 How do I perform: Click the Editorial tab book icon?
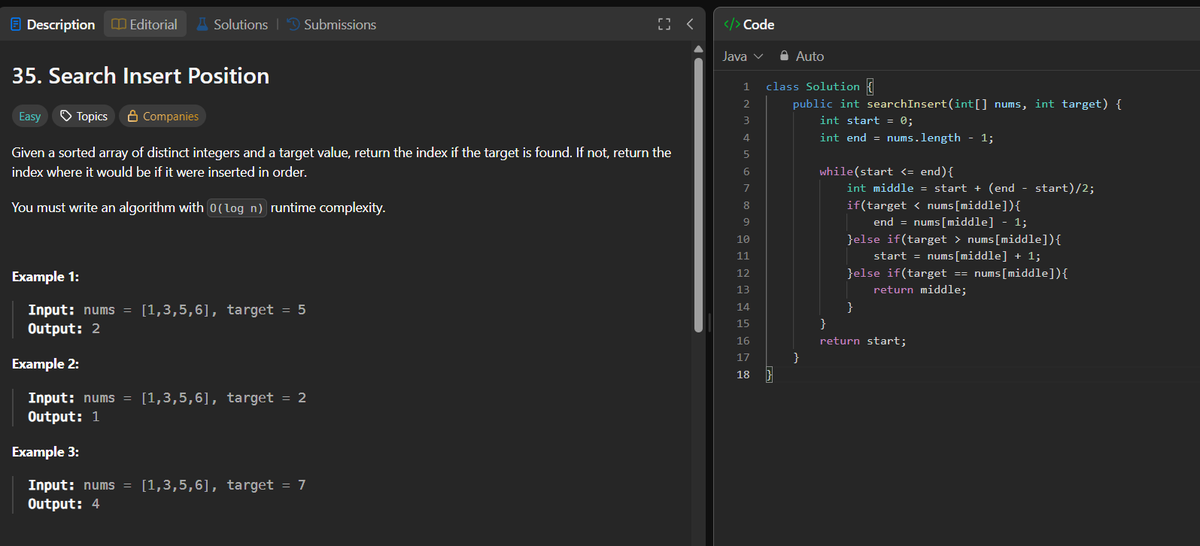pos(118,24)
